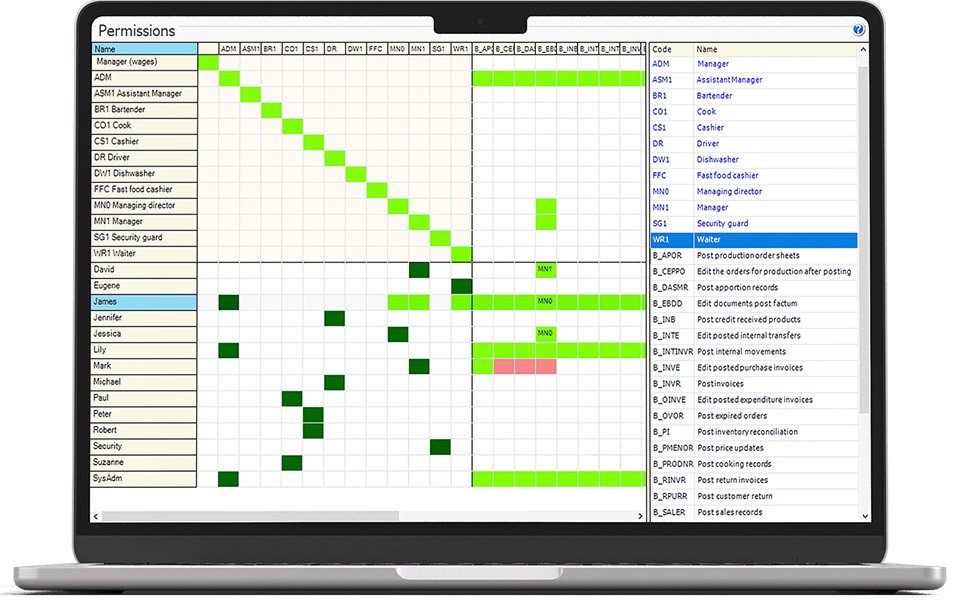This screenshot has height=600, width=960.
Task: Click the Name column header
Action: click(140, 48)
